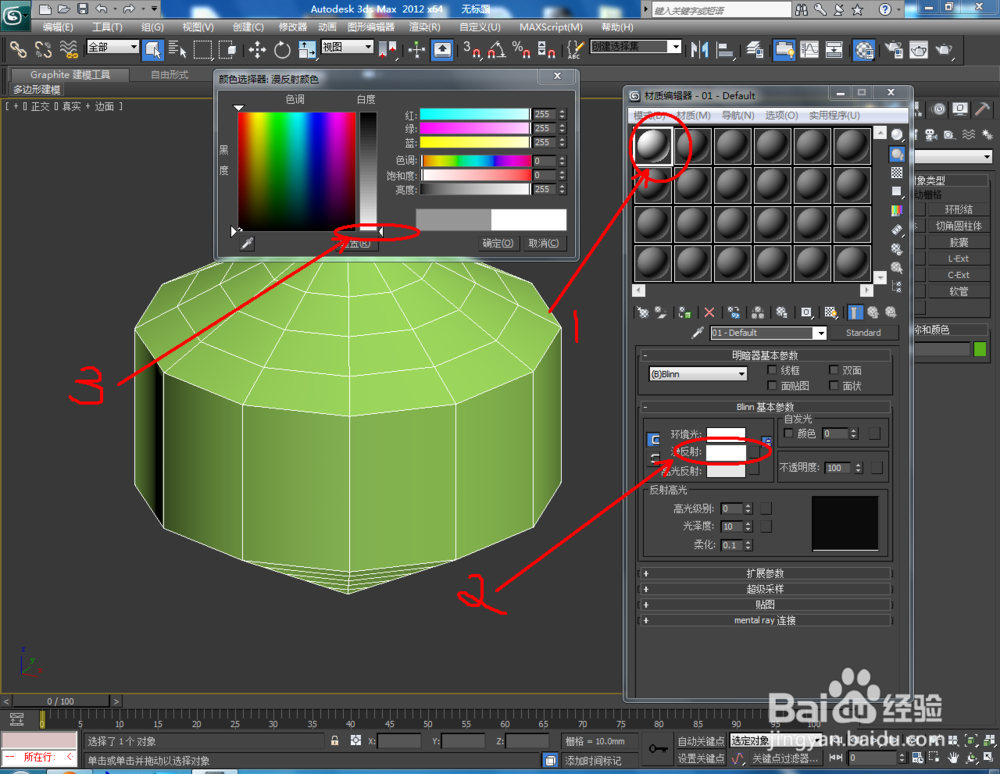1000x774 pixels.
Task: Select the Rotate tool
Action: (282, 49)
